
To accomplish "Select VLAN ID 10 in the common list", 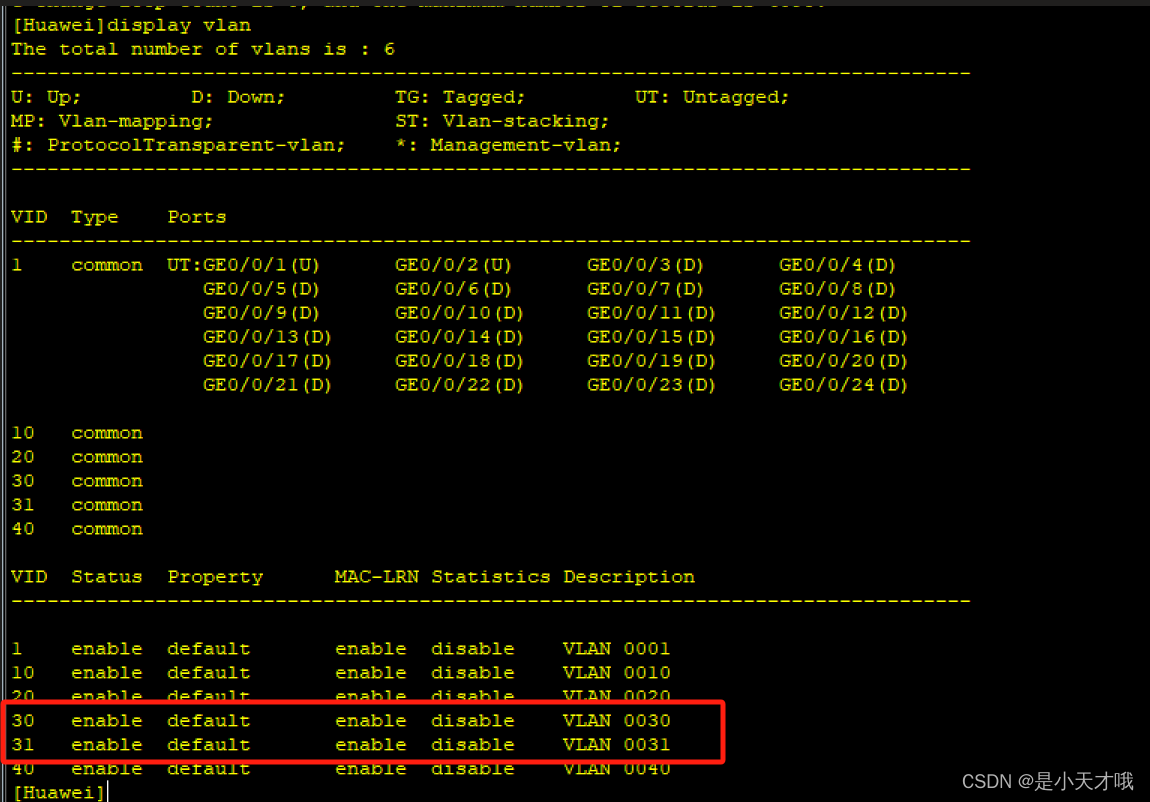I will [22, 432].
